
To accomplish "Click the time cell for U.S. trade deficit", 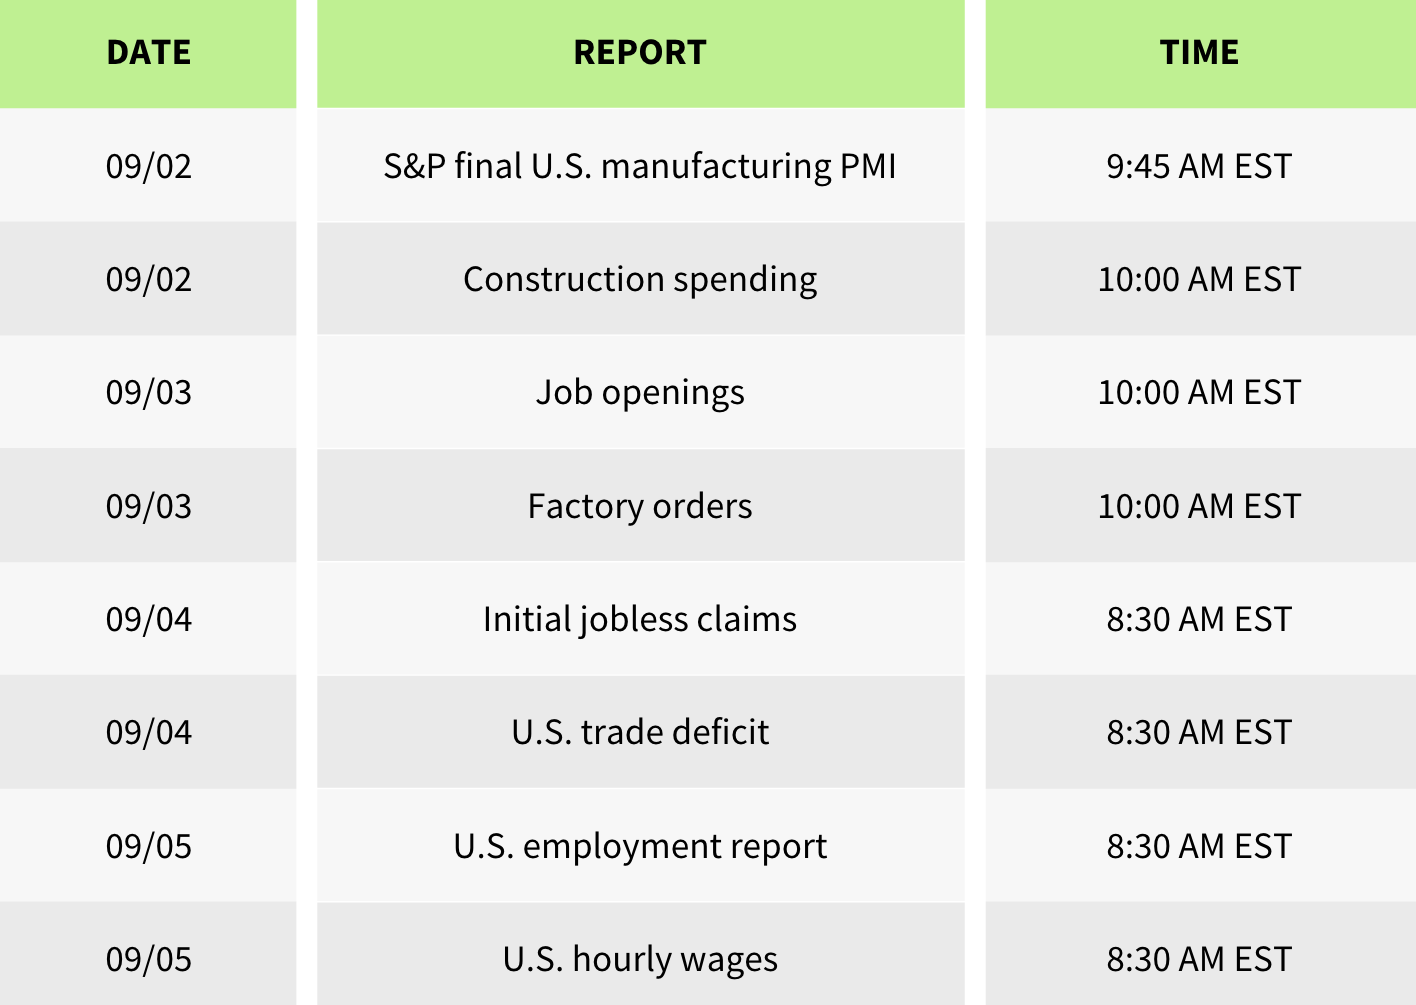I will pos(1199,732).
